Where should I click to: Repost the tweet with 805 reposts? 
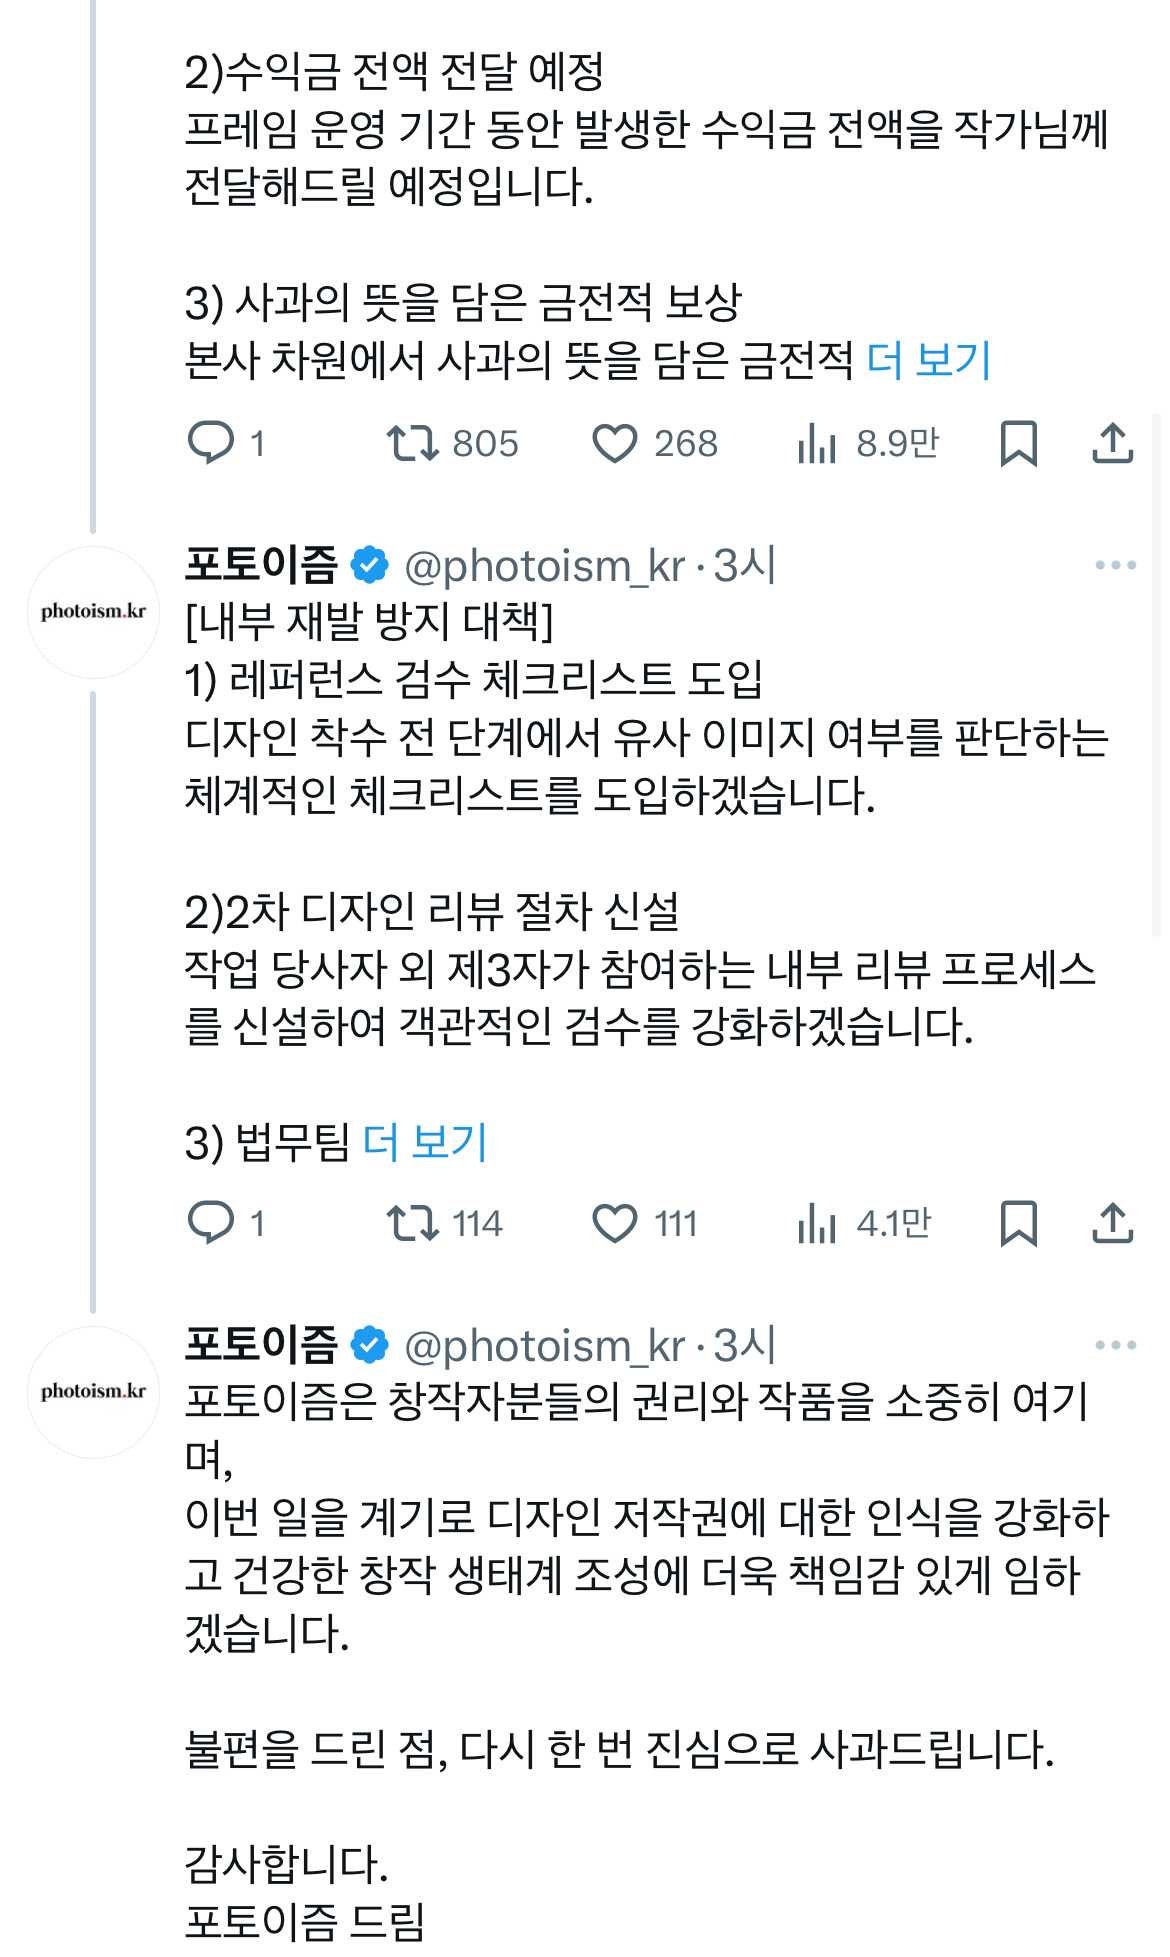(413, 443)
